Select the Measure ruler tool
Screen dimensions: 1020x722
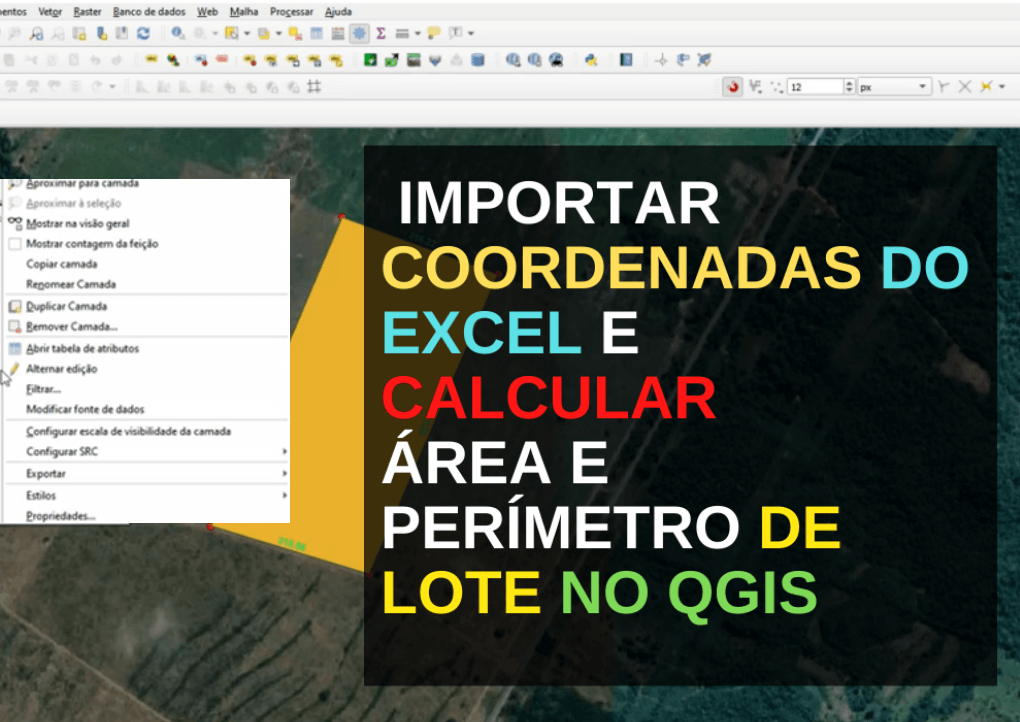click(402, 33)
